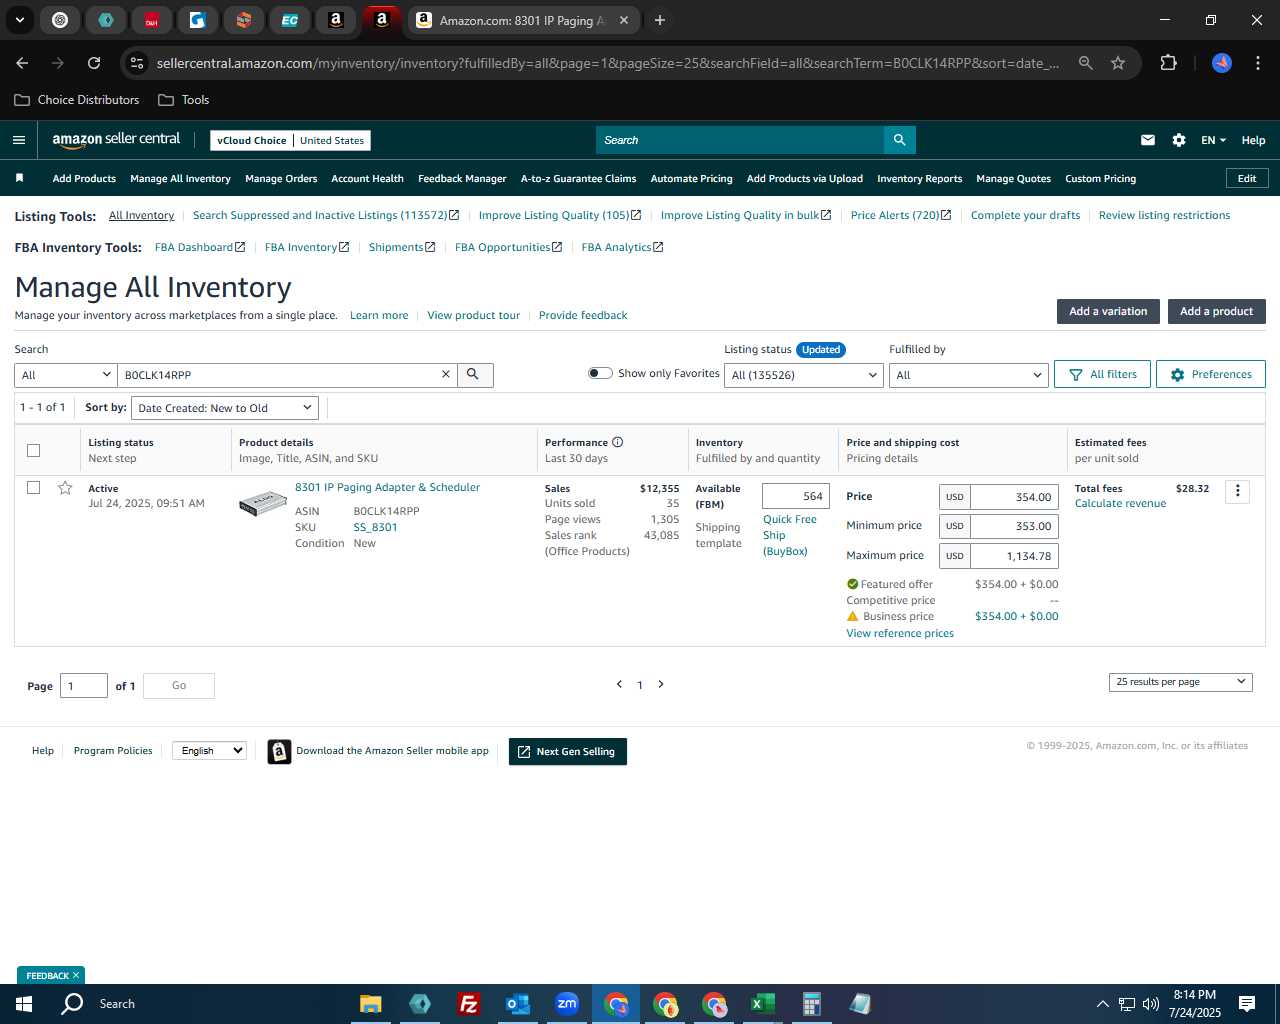Viewport: 1280px width, 1024px height.
Task: Open the Preferences button
Action: tap(1210, 374)
